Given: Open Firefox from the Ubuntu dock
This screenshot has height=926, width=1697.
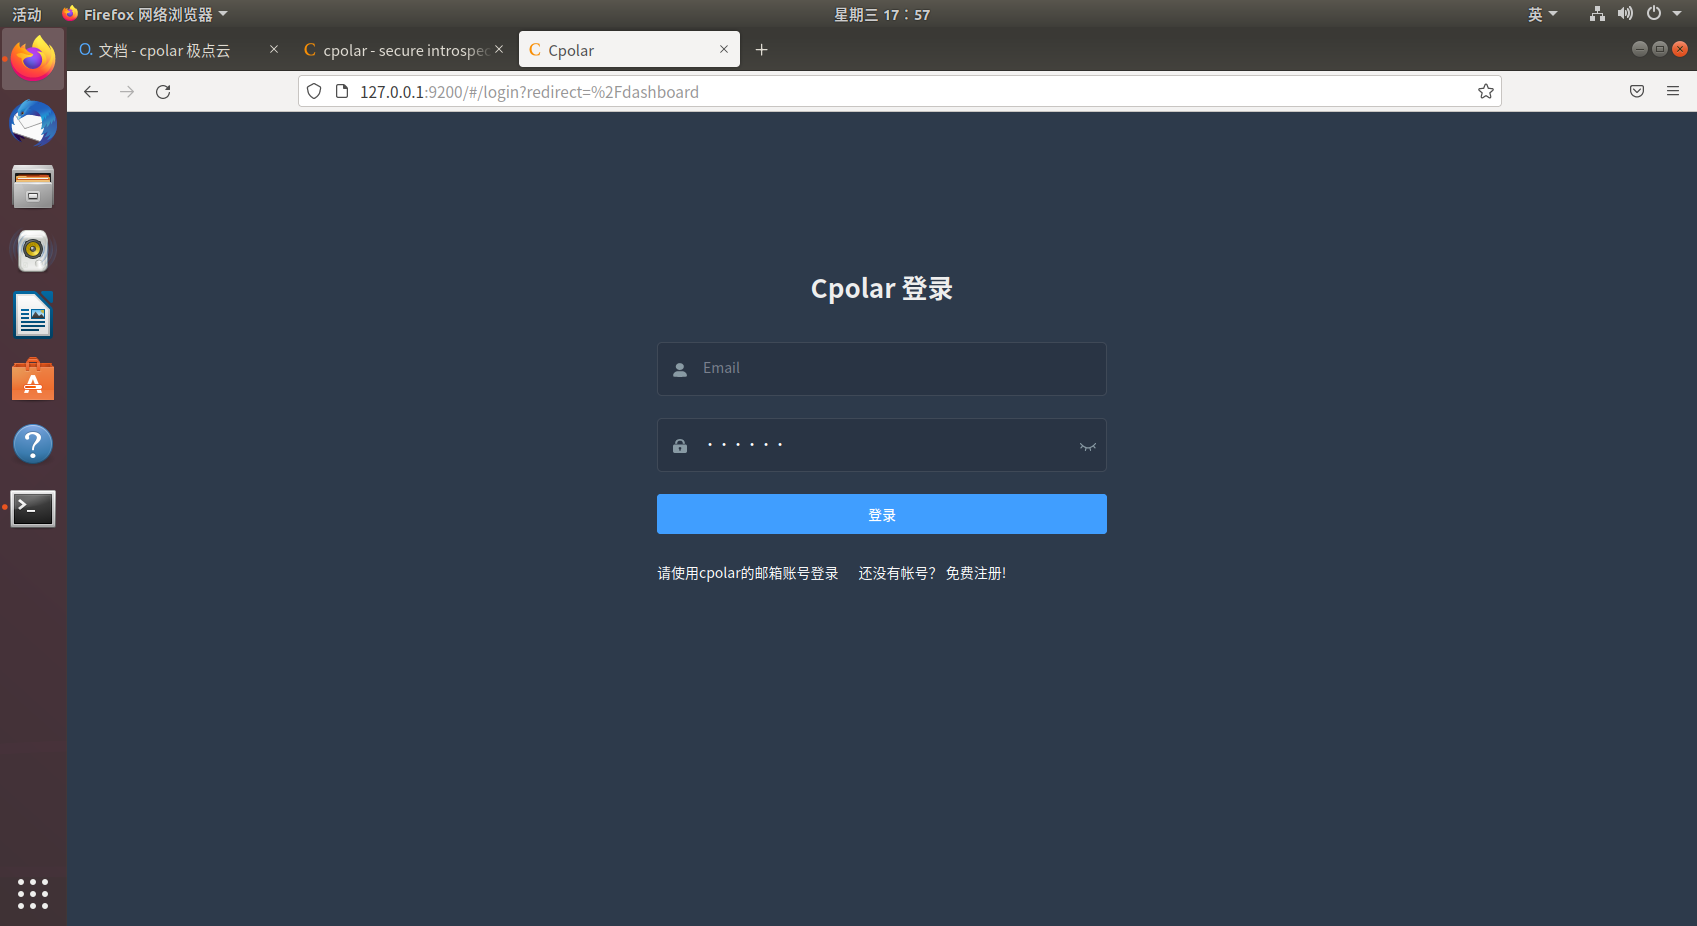Looking at the screenshot, I should (x=33, y=59).
